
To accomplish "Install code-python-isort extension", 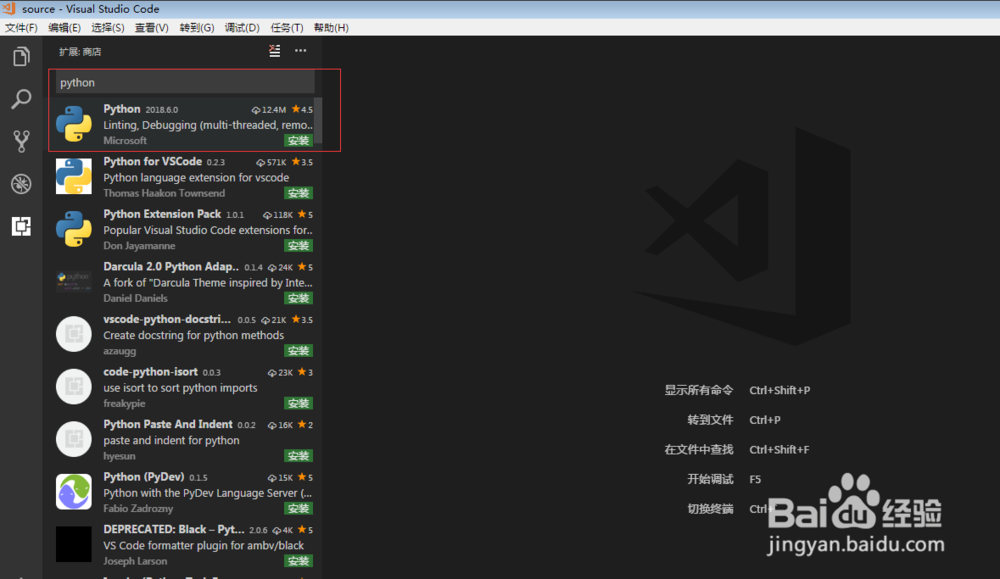I will (x=298, y=403).
